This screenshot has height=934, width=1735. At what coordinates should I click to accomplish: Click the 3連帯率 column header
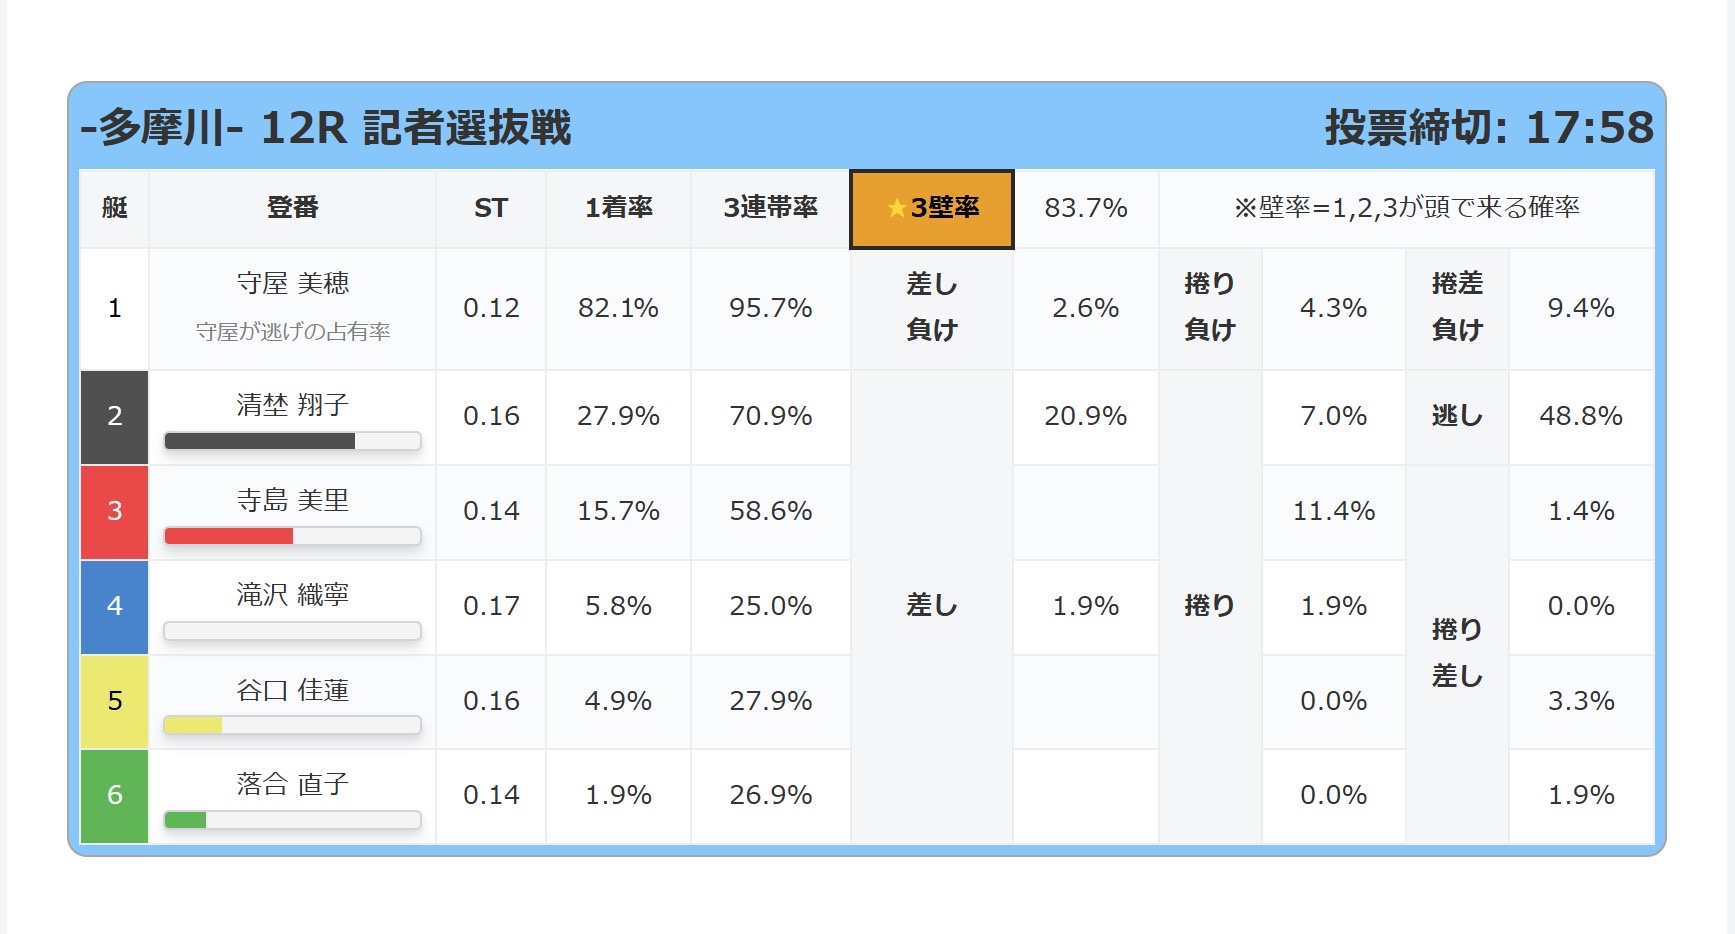770,208
